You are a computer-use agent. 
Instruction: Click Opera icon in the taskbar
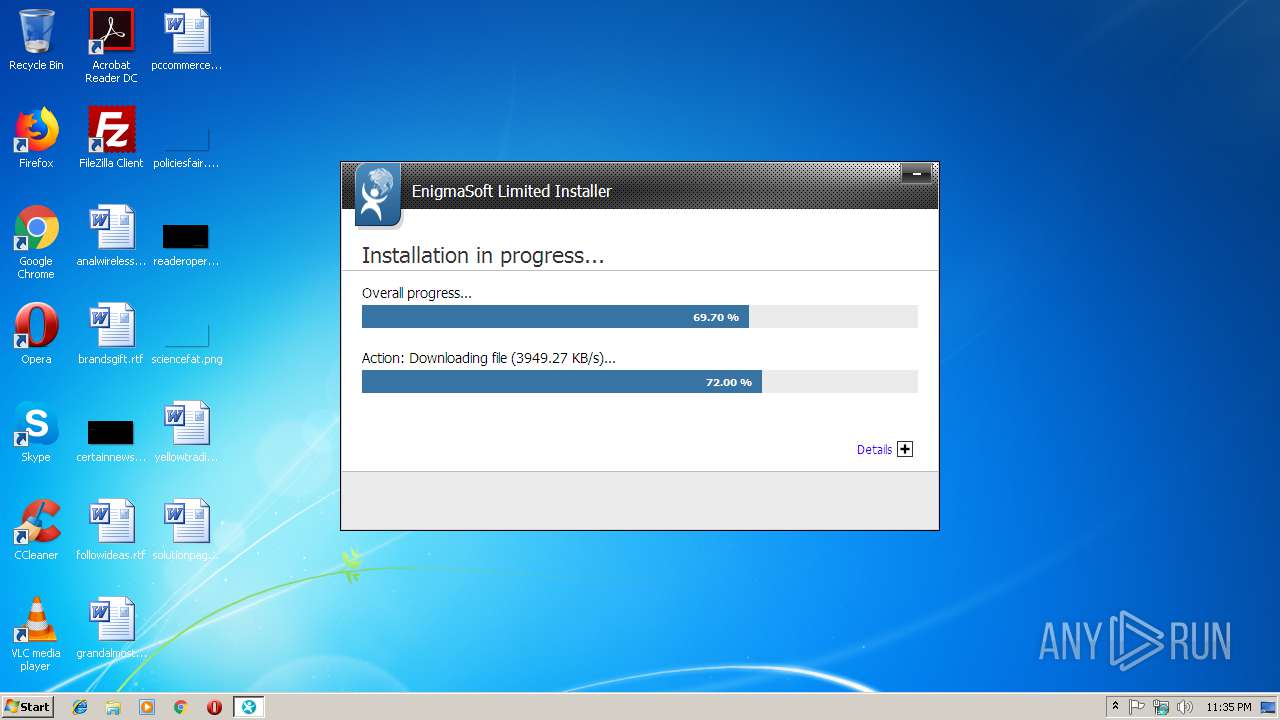214,707
